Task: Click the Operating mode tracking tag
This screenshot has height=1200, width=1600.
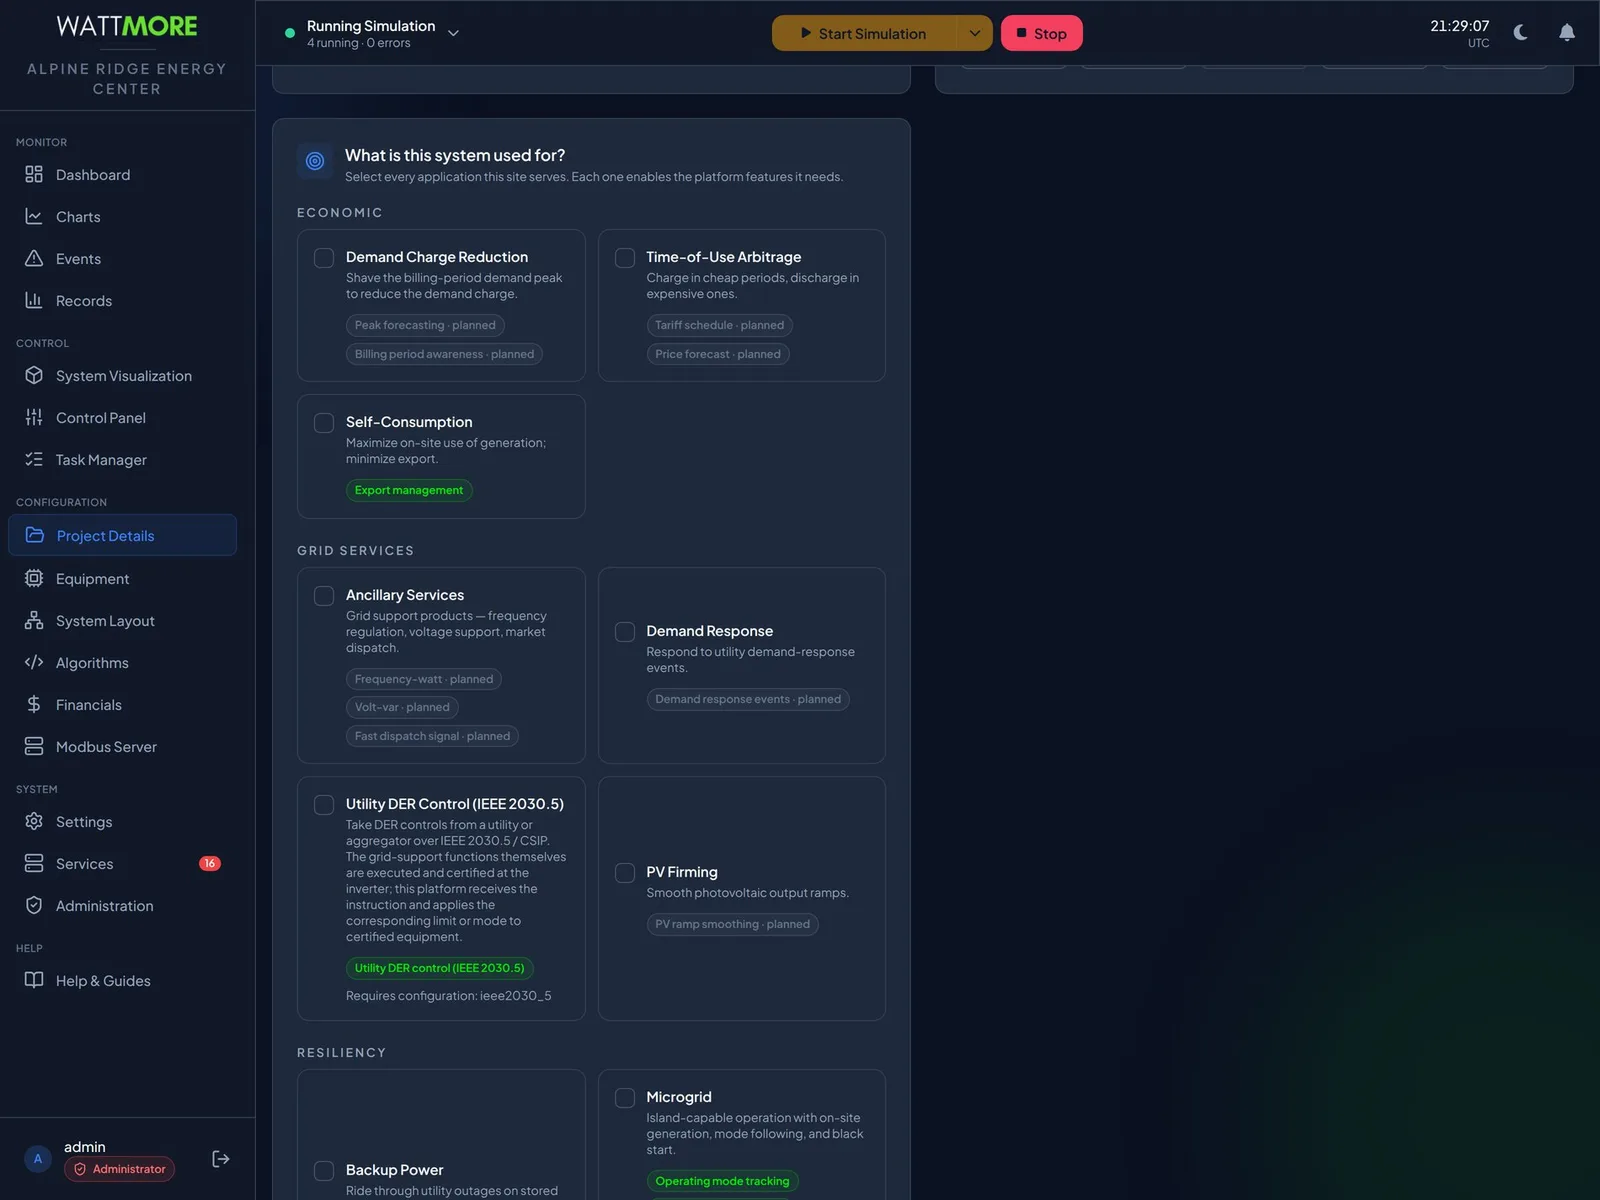Action: click(722, 1181)
